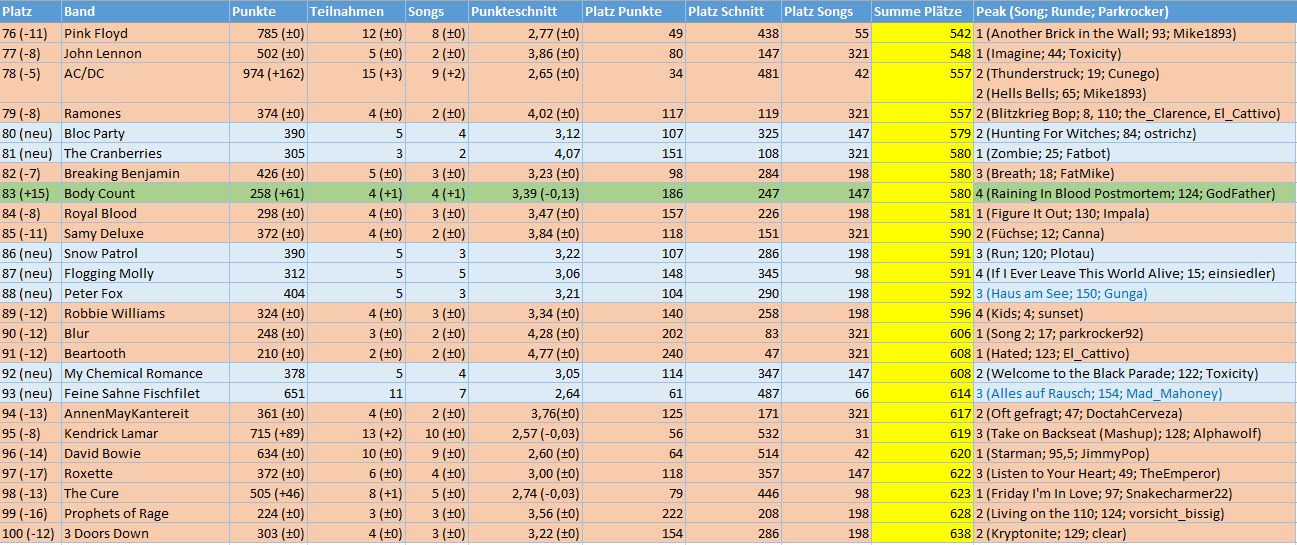Screen dimensions: 1297x545
Task: Click Teilnahmen '15 (+3)' for AC/DC
Action: [x=356, y=83]
